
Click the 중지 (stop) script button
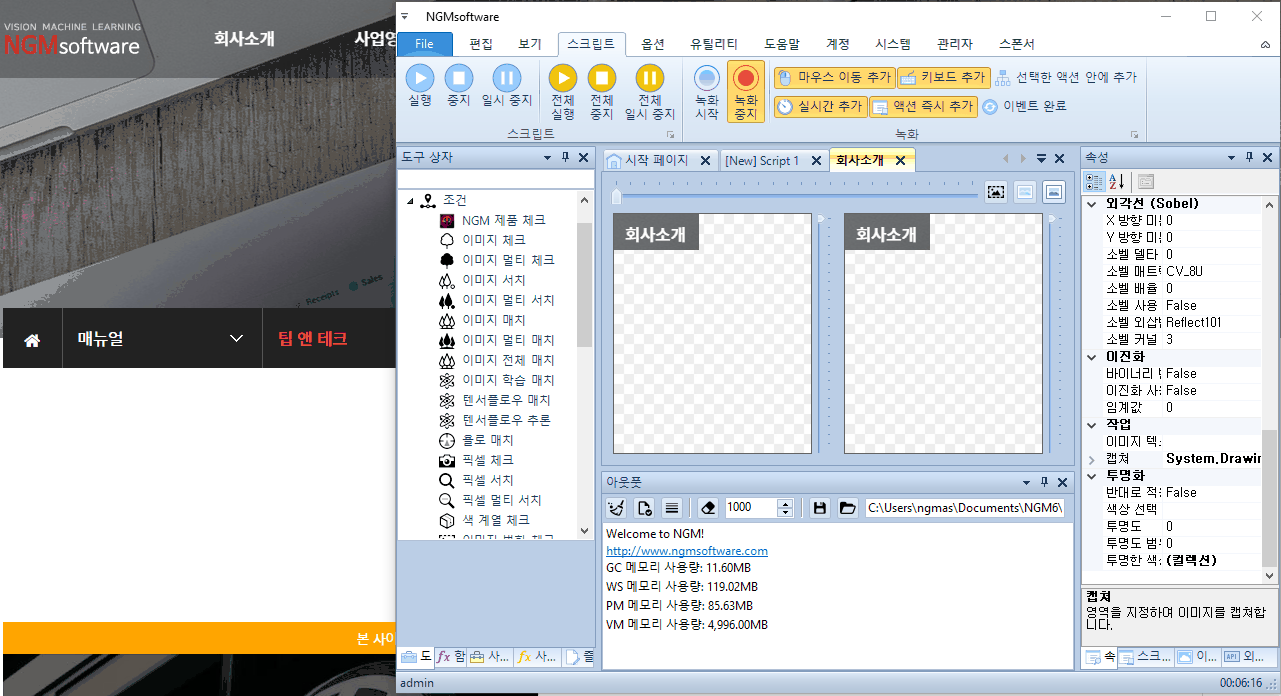click(x=458, y=85)
